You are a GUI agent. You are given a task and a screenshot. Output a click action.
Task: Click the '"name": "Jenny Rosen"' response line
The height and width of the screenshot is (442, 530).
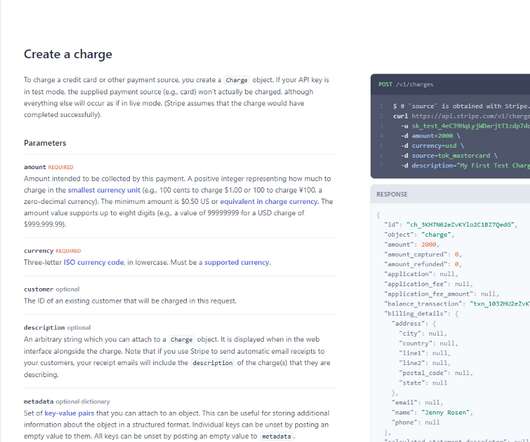pos(432,412)
